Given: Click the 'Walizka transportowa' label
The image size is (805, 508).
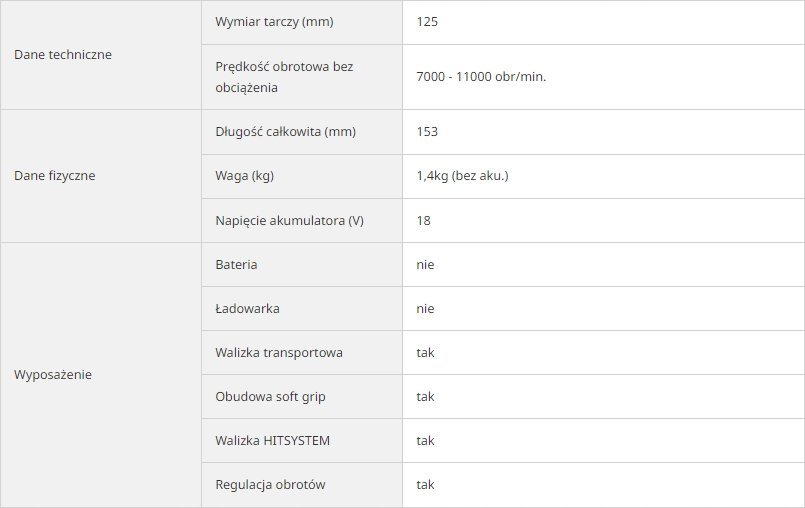Looking at the screenshot, I should tap(279, 353).
